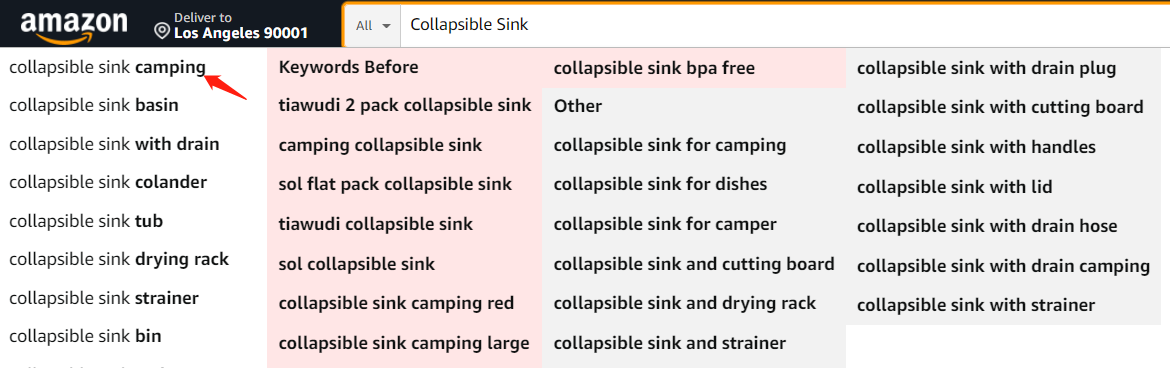
Task: Select suggestion collapsible sink camping
Action: [x=107, y=67]
